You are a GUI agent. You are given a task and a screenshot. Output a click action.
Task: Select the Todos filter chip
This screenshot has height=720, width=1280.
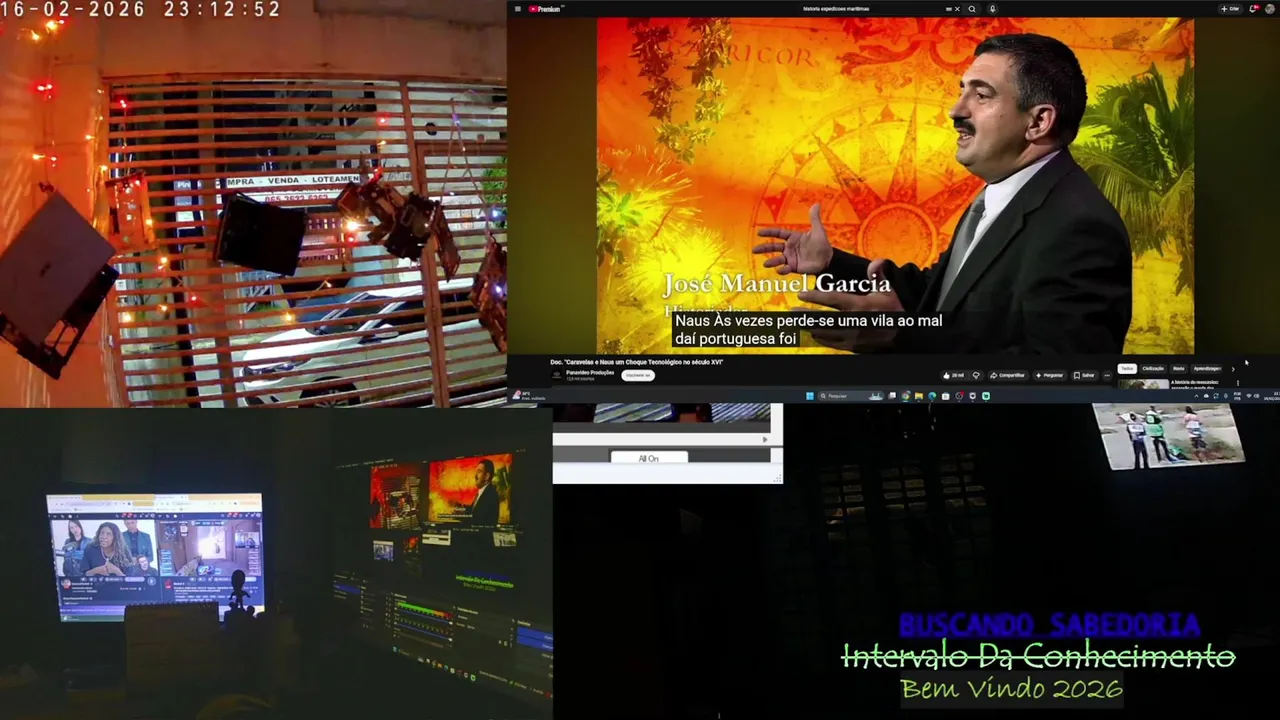tap(1127, 368)
